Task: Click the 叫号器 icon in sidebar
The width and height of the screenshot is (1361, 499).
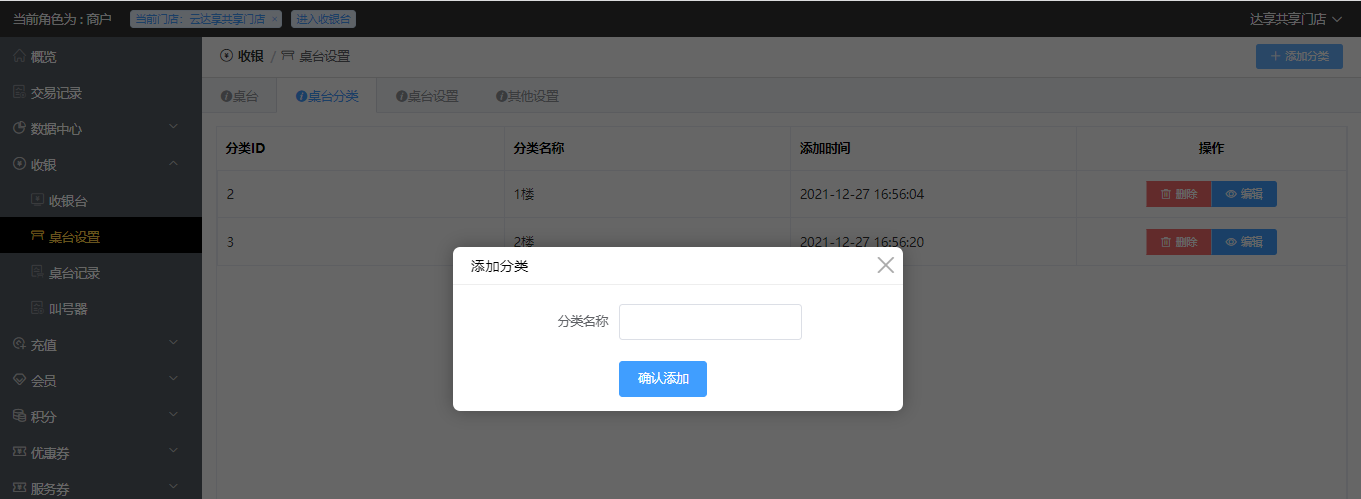Action: click(x=38, y=308)
